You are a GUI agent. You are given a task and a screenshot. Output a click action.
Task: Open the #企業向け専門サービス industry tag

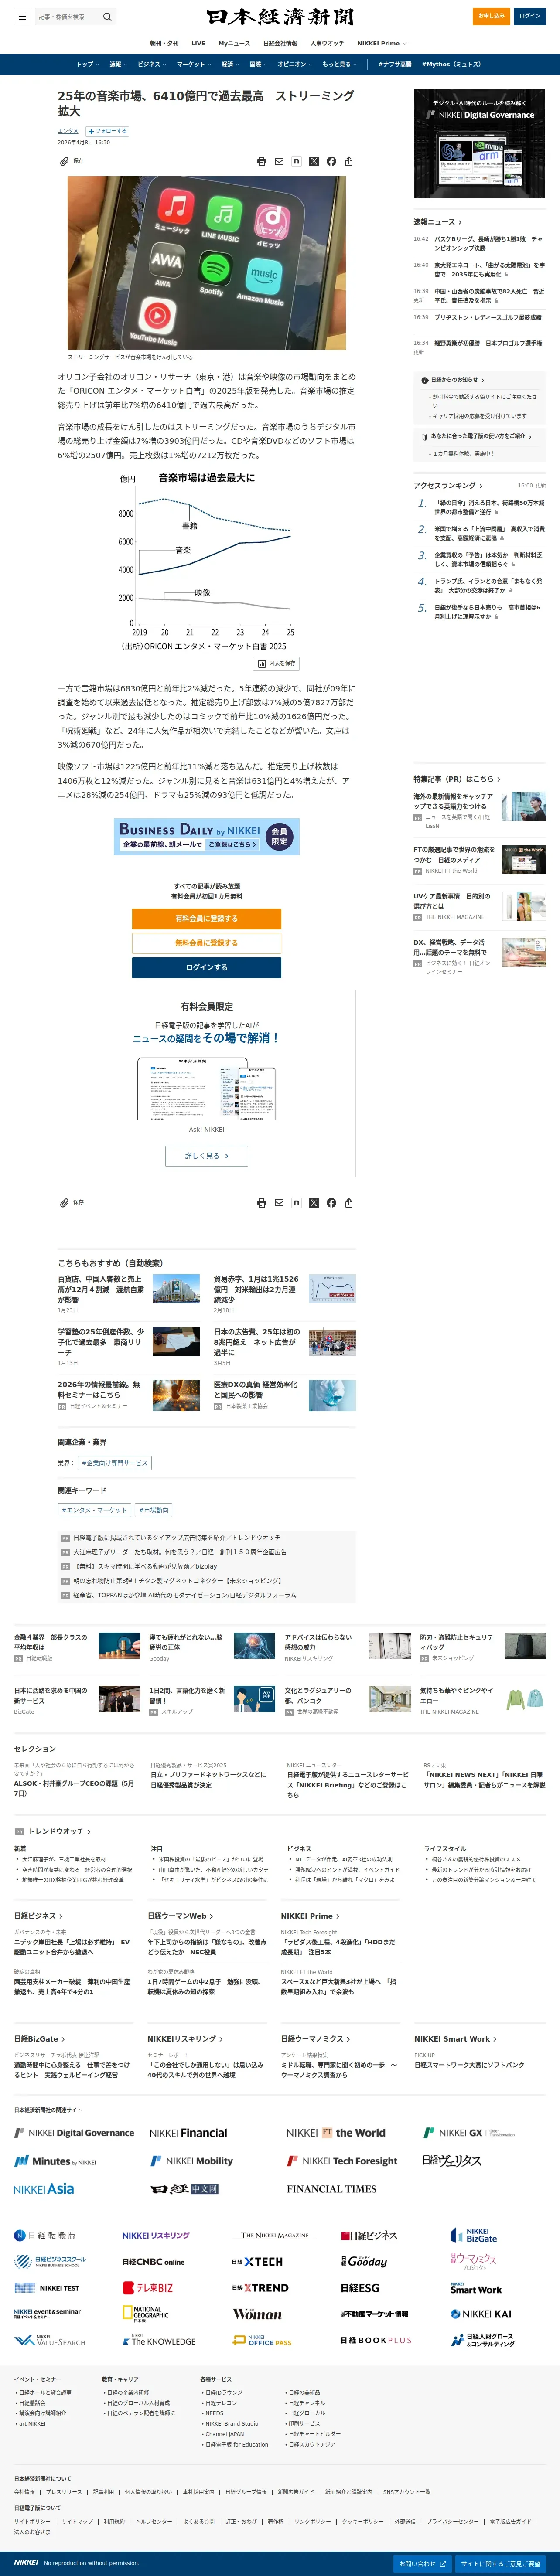[x=115, y=1463]
